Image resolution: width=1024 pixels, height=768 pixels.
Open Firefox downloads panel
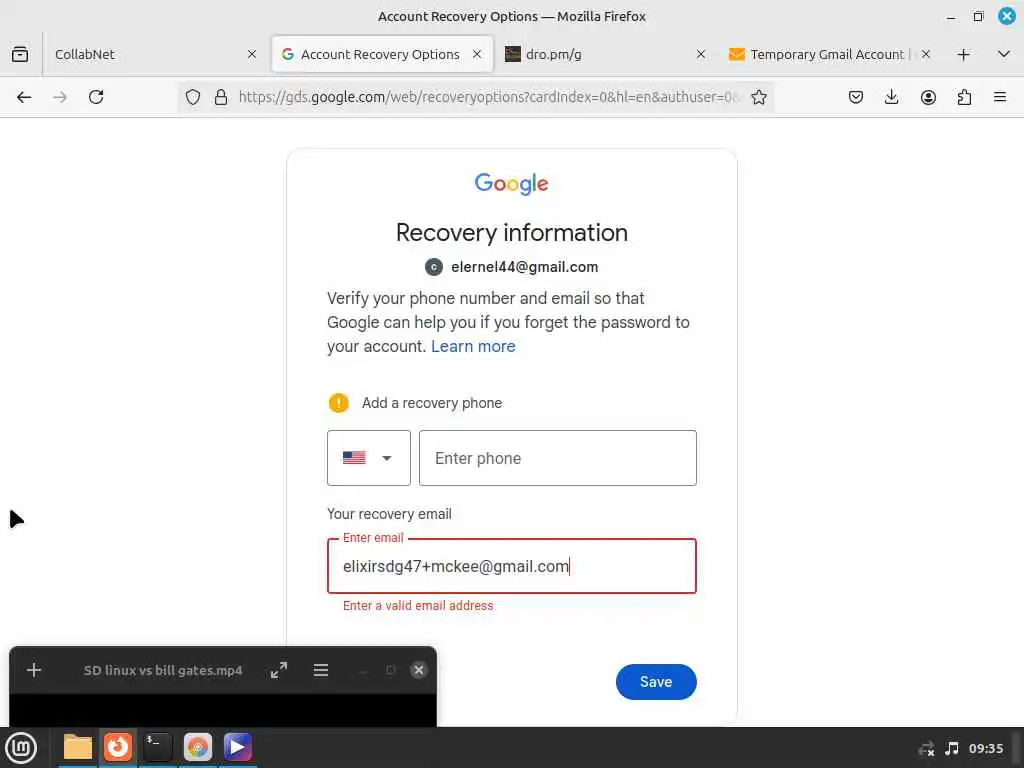point(891,97)
